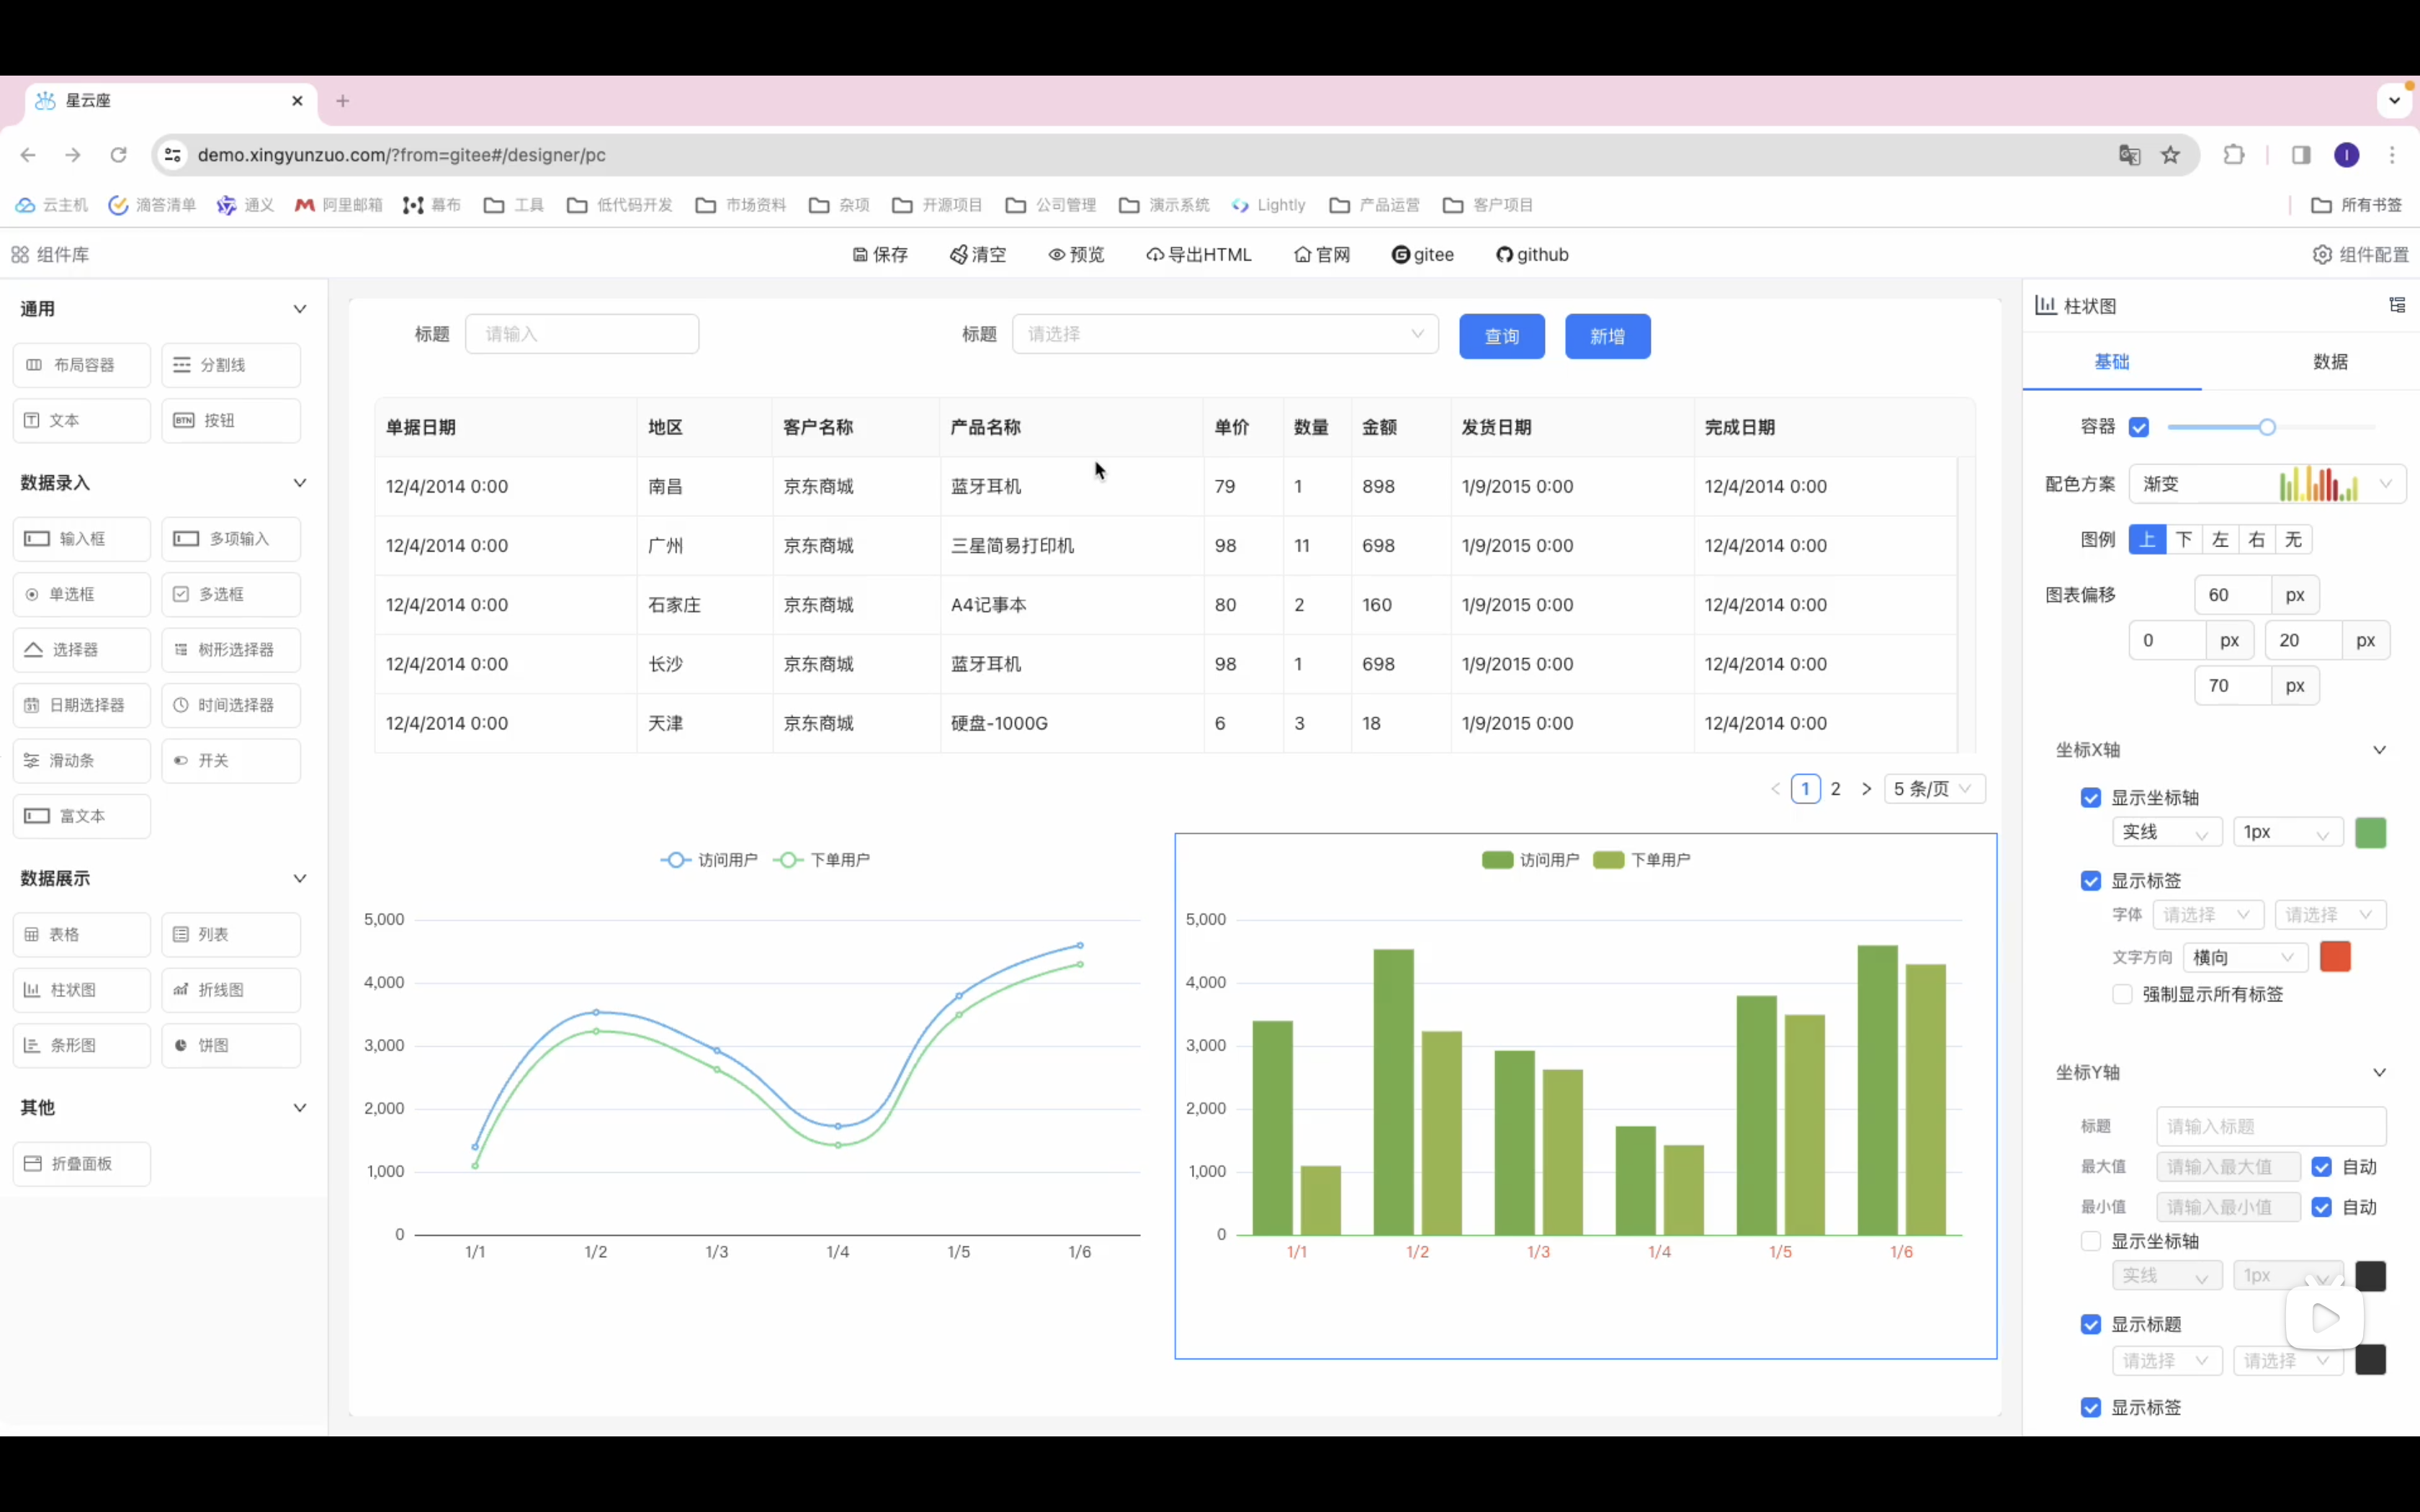
Task: Select the 单选框 radio component
Action: [81, 594]
